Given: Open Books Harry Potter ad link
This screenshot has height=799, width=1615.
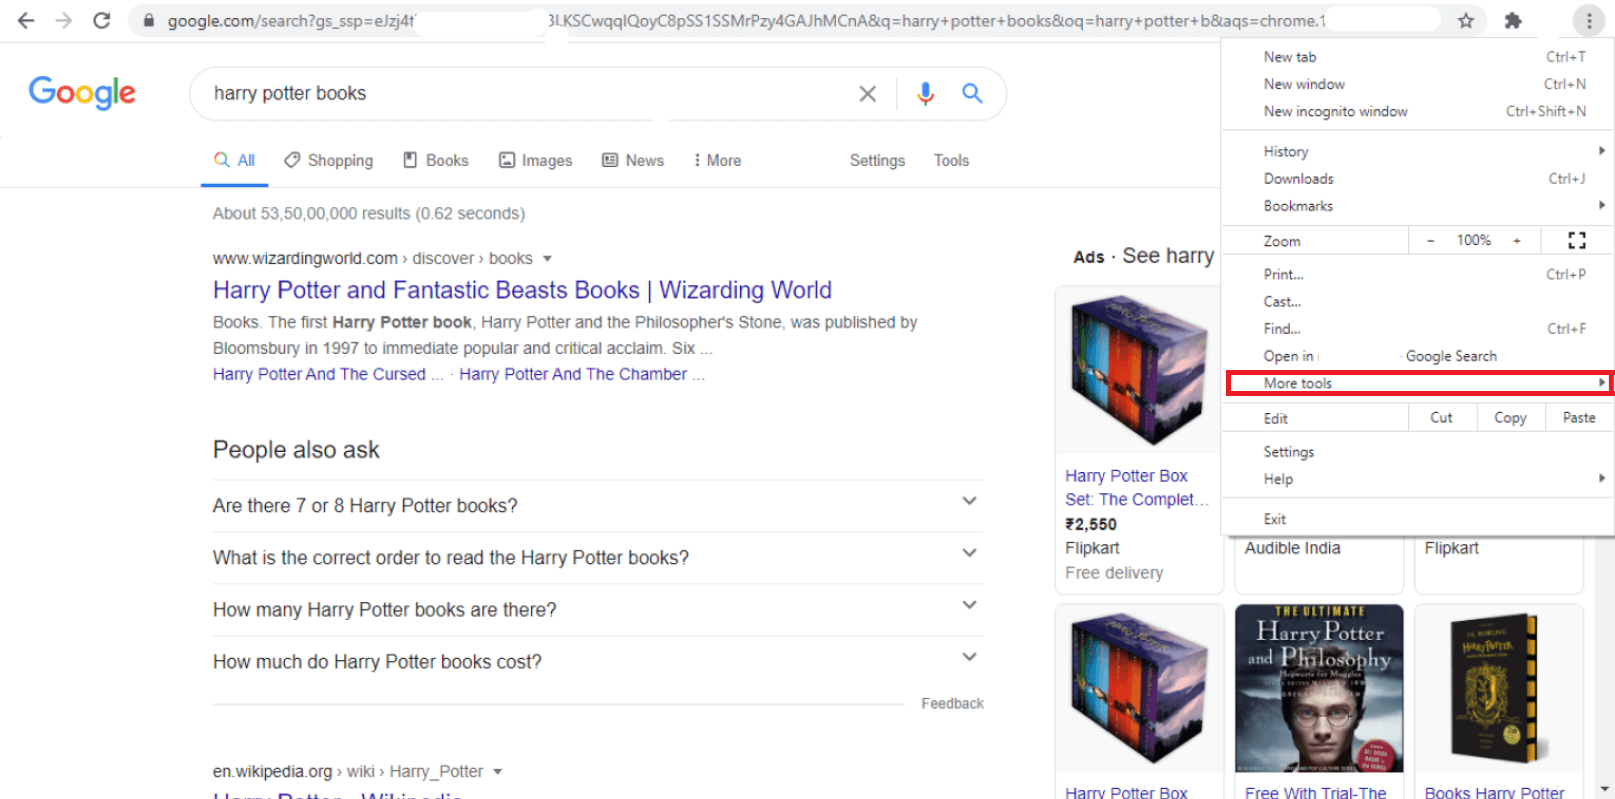Looking at the screenshot, I should tap(1494, 792).
